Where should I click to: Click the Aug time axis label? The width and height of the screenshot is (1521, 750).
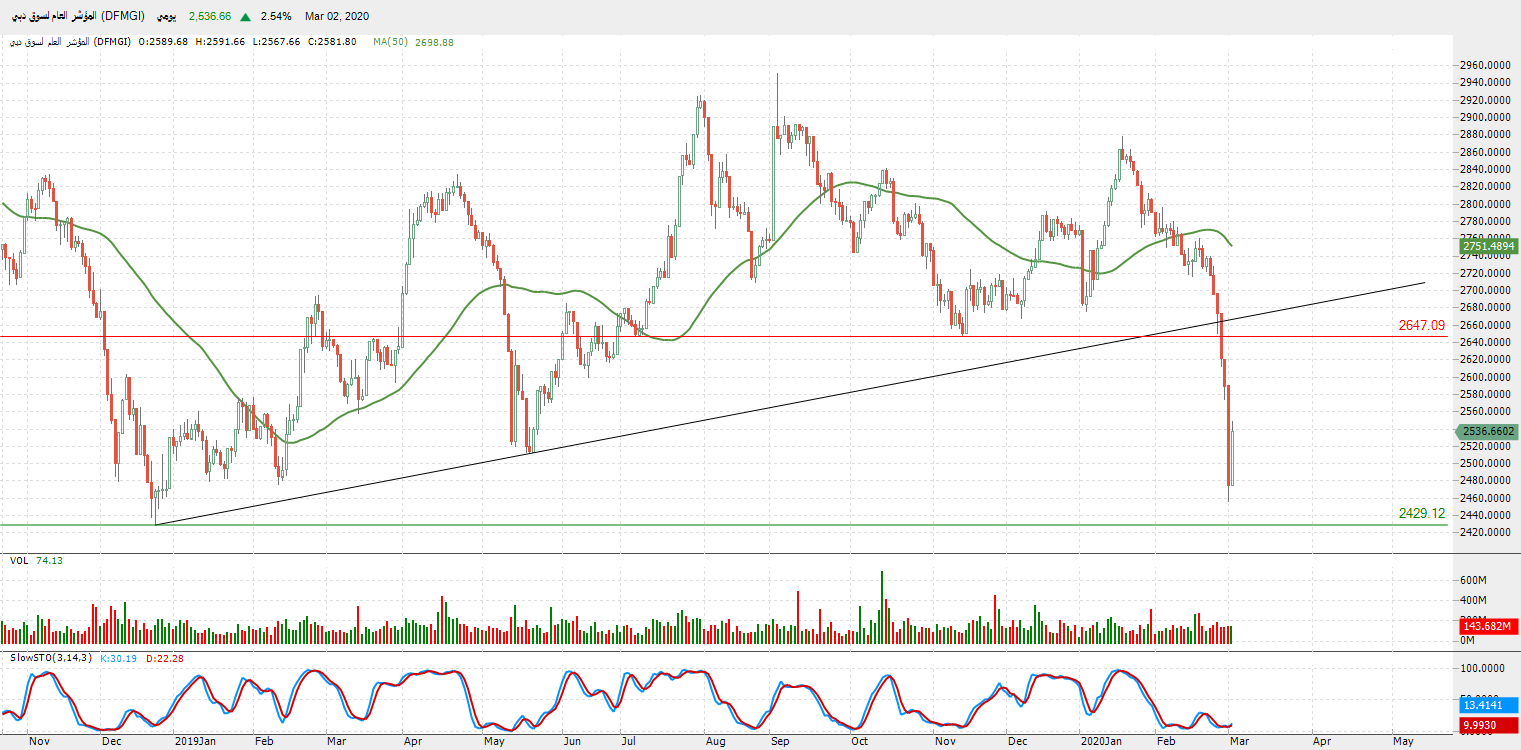(715, 742)
